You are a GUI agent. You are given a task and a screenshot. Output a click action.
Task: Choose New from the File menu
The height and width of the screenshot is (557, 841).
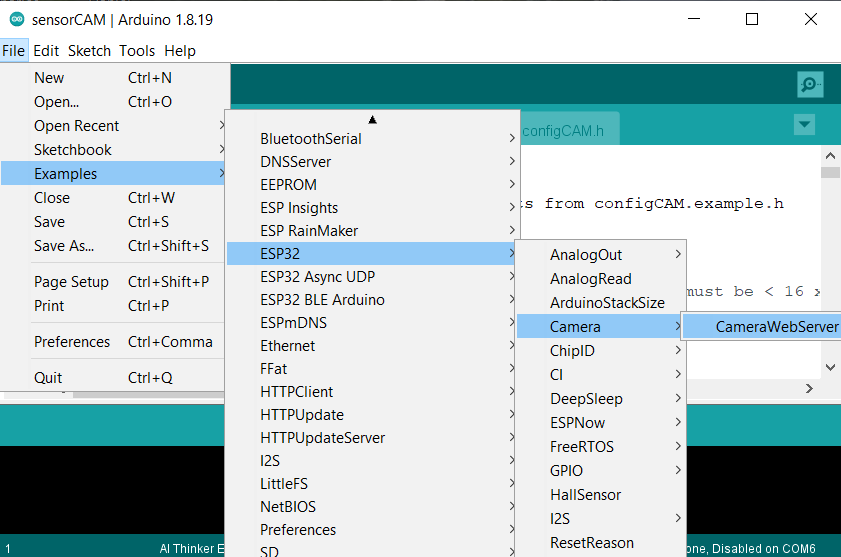(113, 78)
